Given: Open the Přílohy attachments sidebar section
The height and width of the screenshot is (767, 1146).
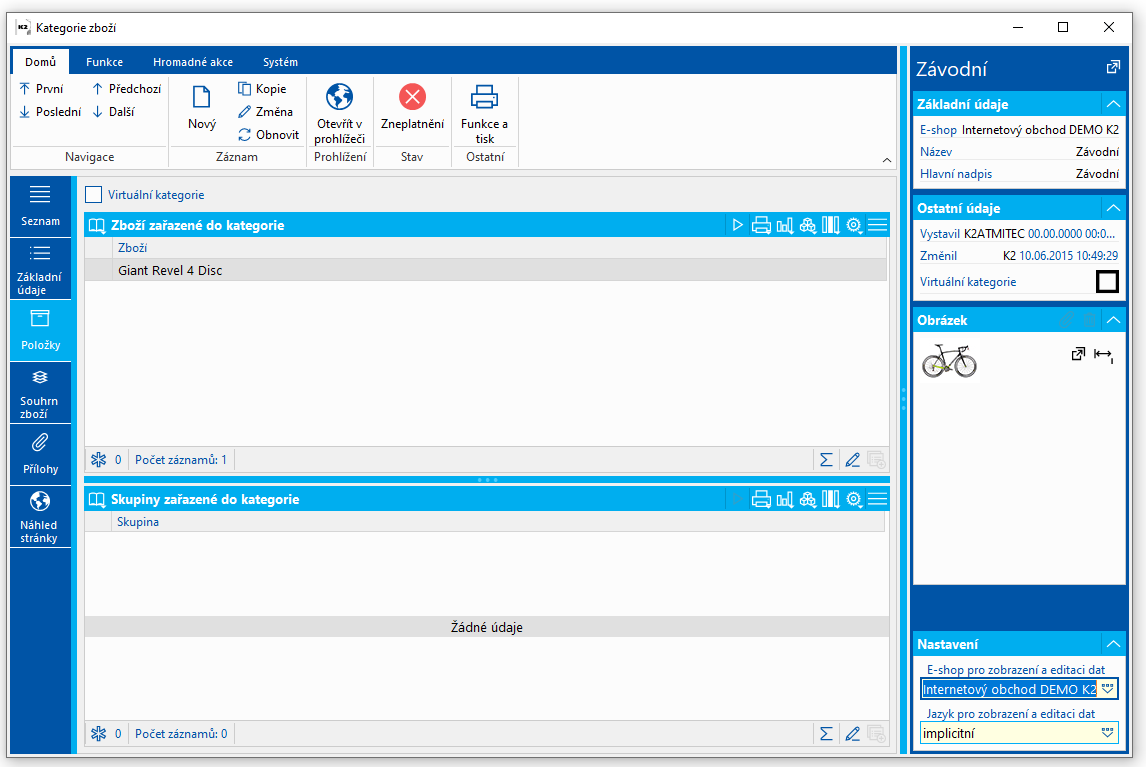Looking at the screenshot, I should click(x=40, y=455).
